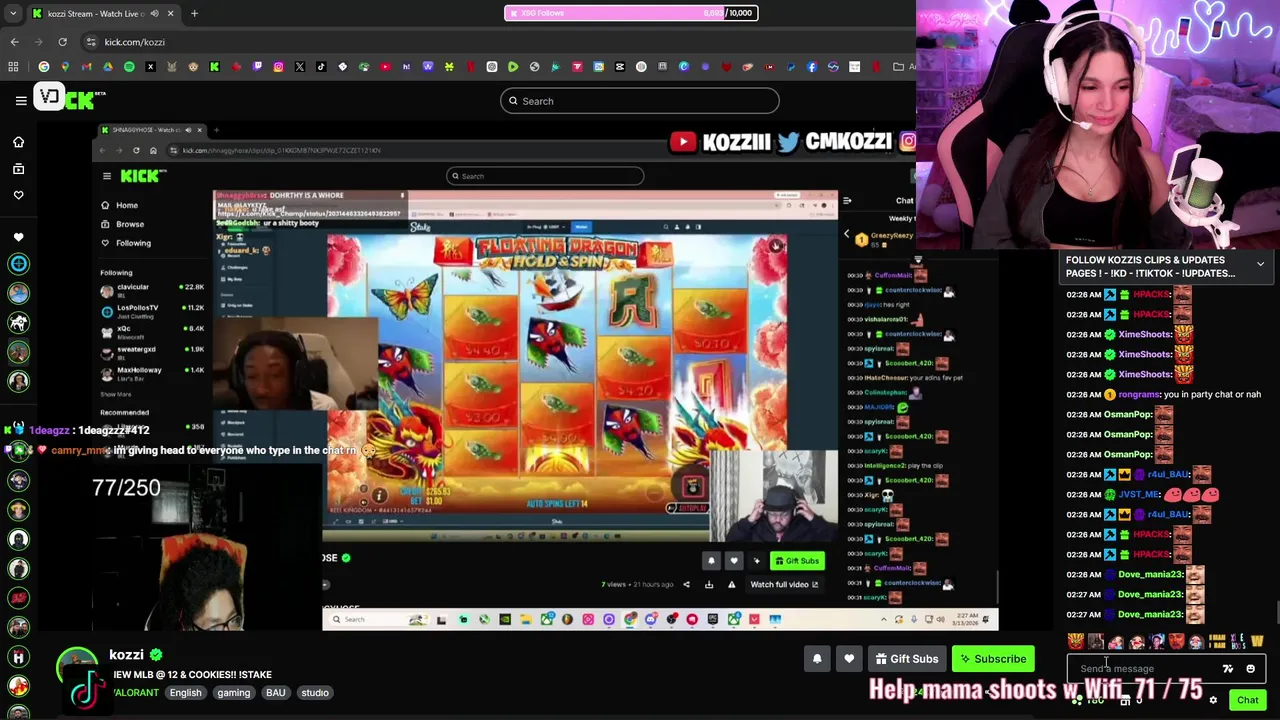Open chat settings gear icon
1280x720 pixels.
pyautogui.click(x=1213, y=700)
